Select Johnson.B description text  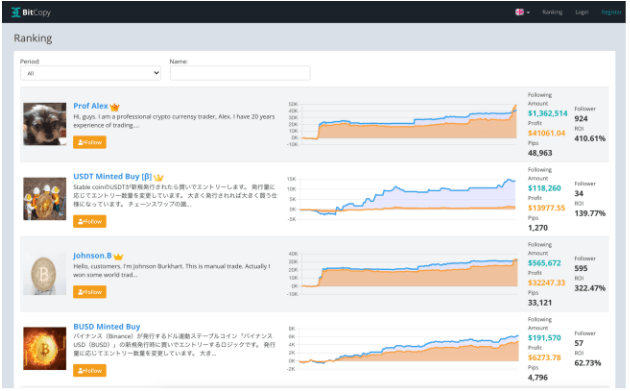pyautogui.click(x=172, y=270)
